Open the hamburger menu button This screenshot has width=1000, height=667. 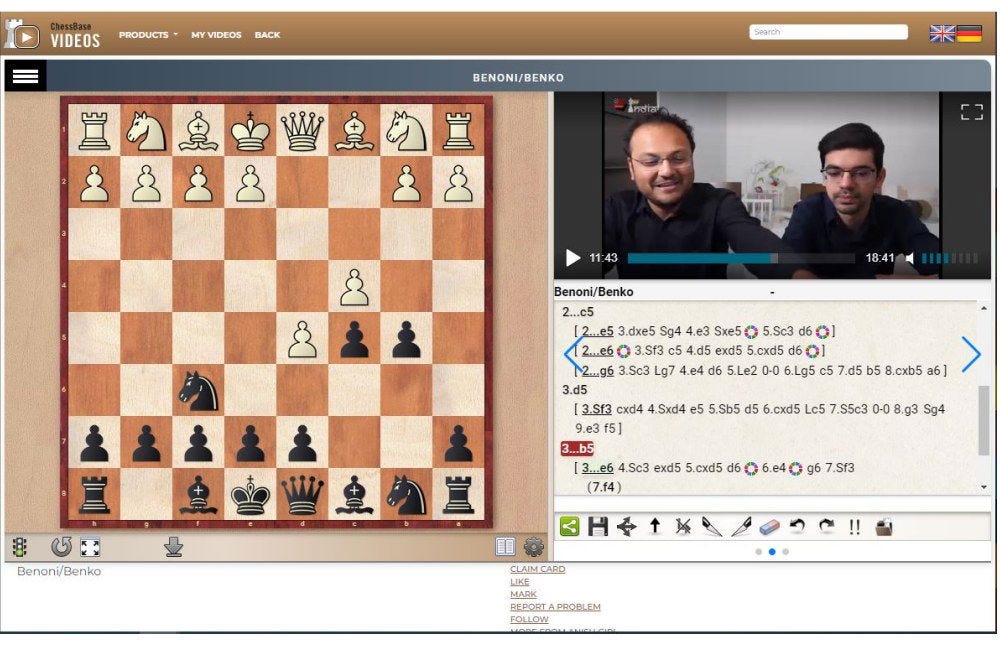click(26, 77)
